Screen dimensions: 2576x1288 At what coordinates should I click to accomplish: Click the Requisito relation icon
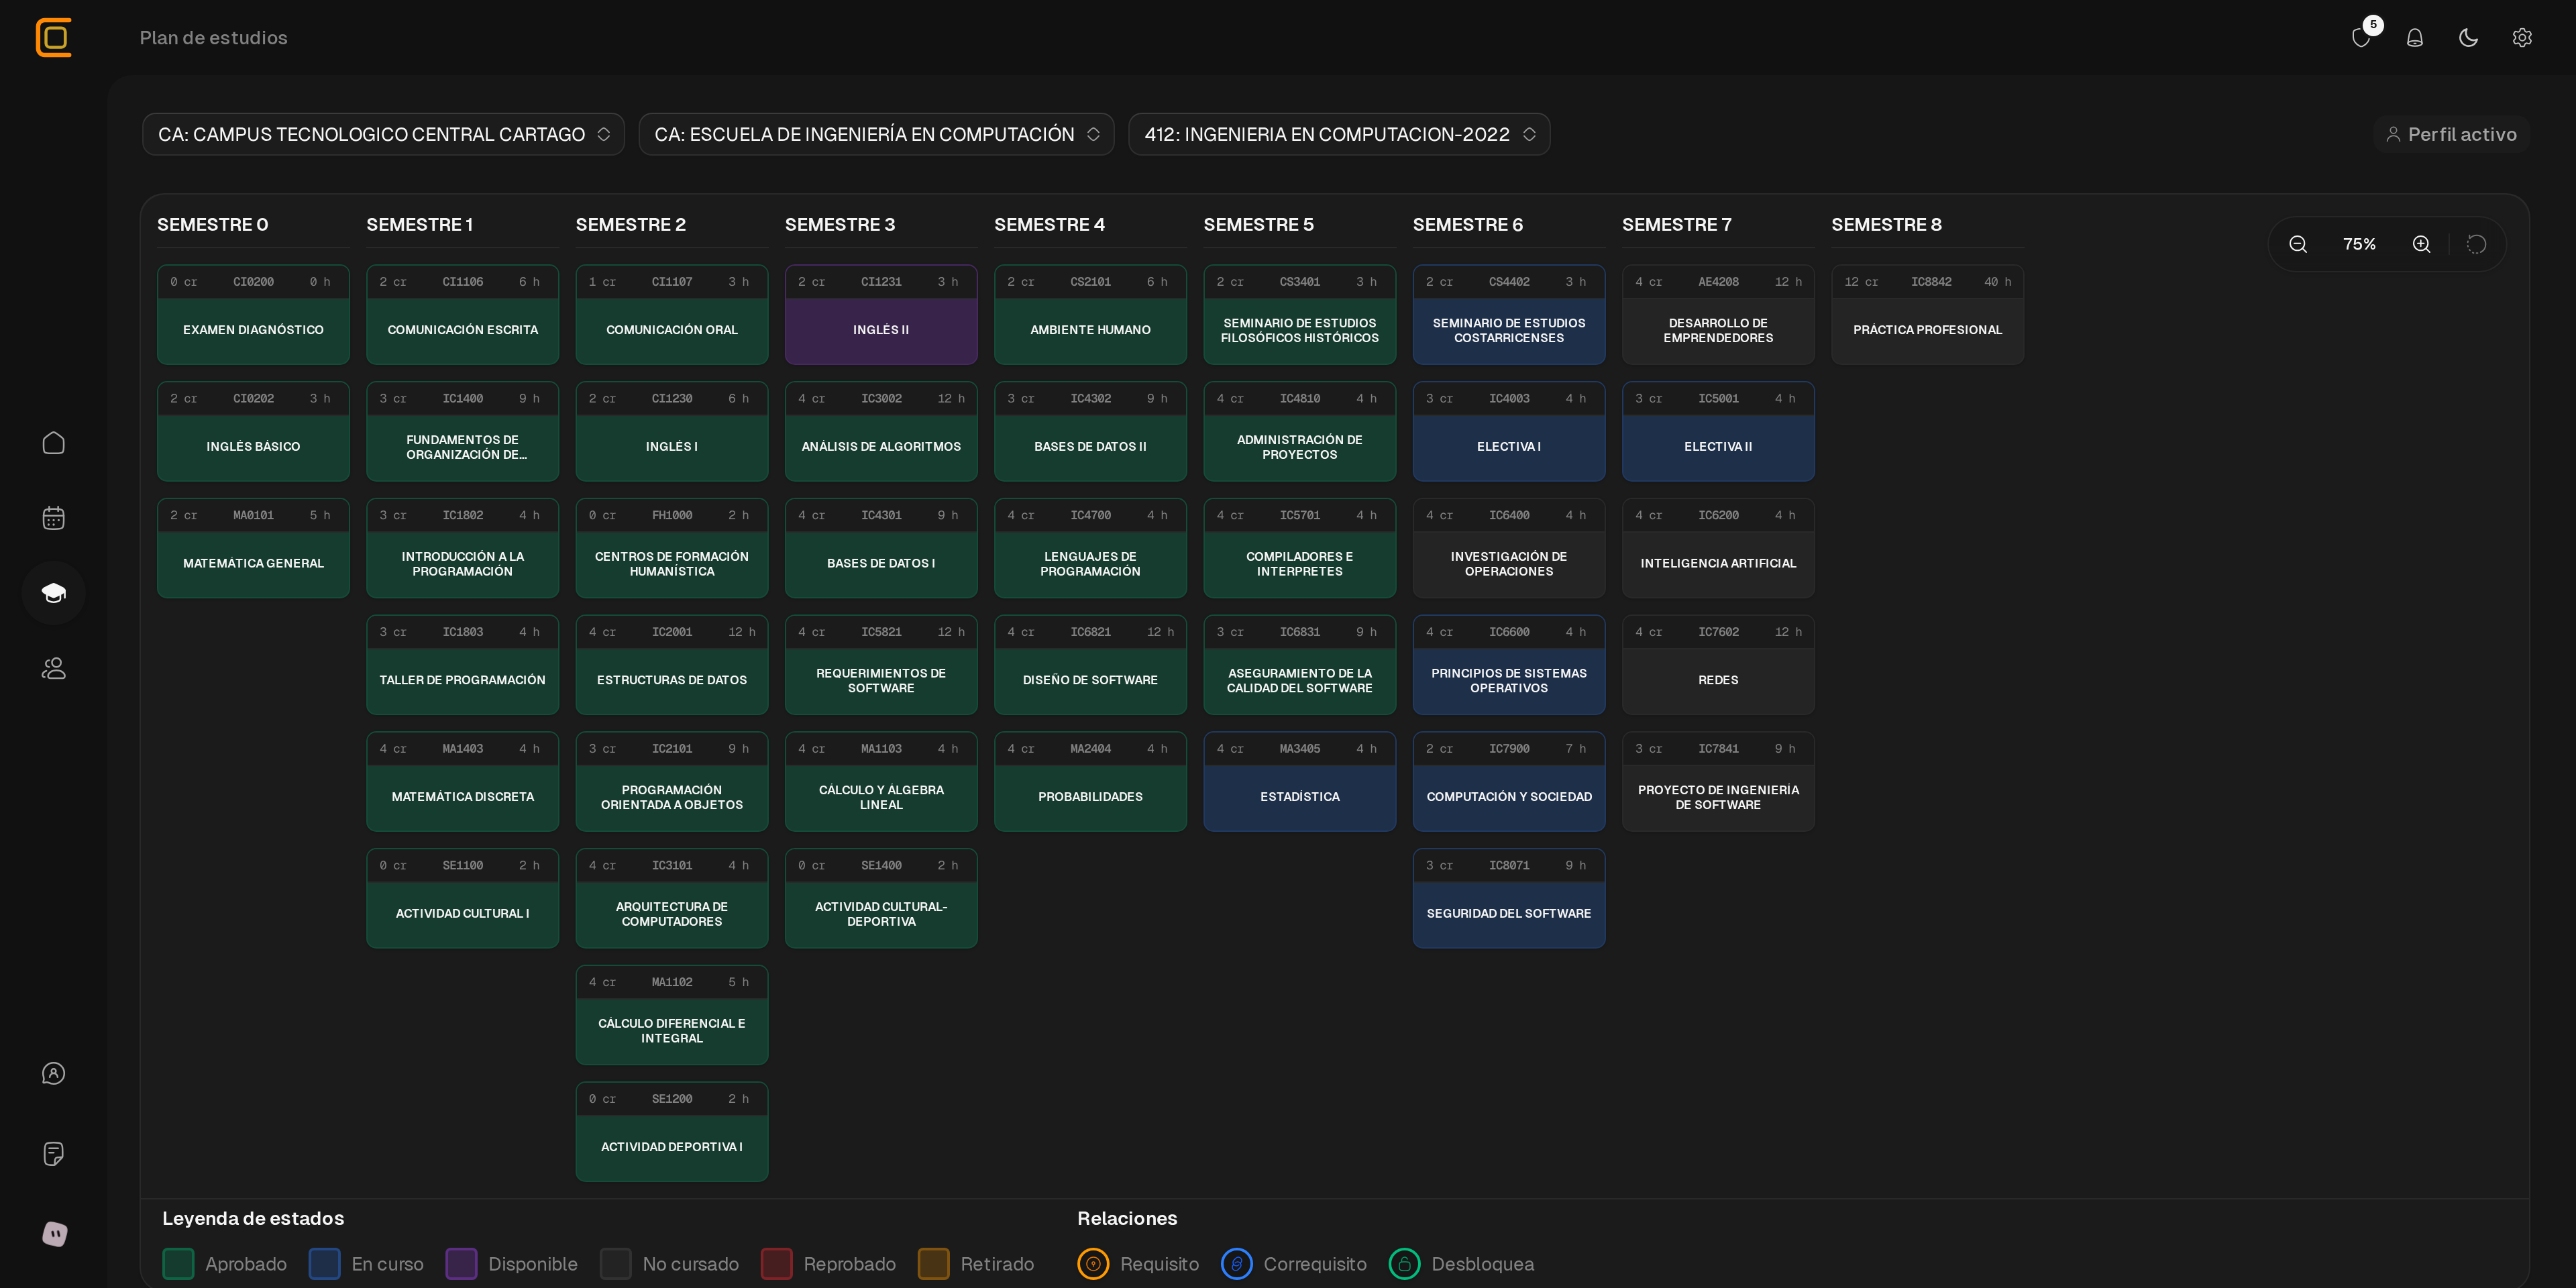(1093, 1264)
